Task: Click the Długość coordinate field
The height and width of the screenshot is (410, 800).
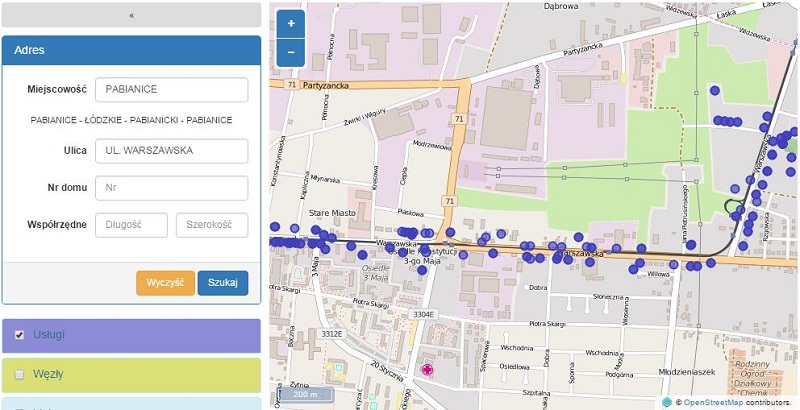Action: [131, 225]
